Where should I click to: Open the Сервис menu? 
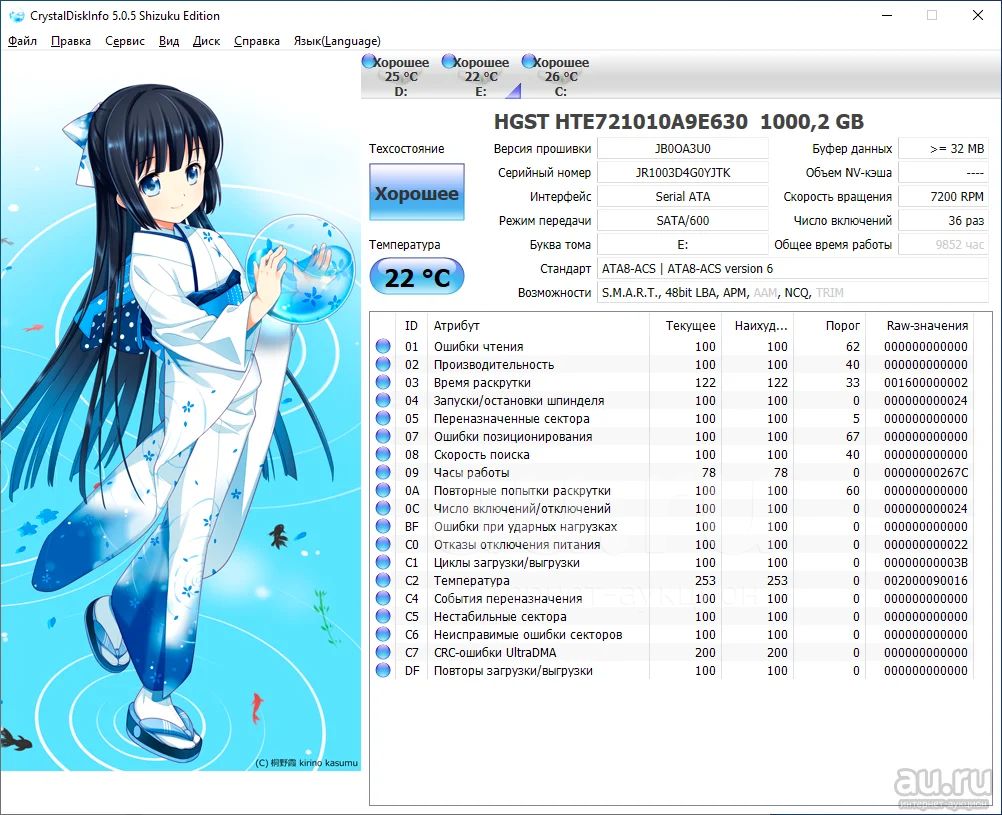tap(125, 41)
